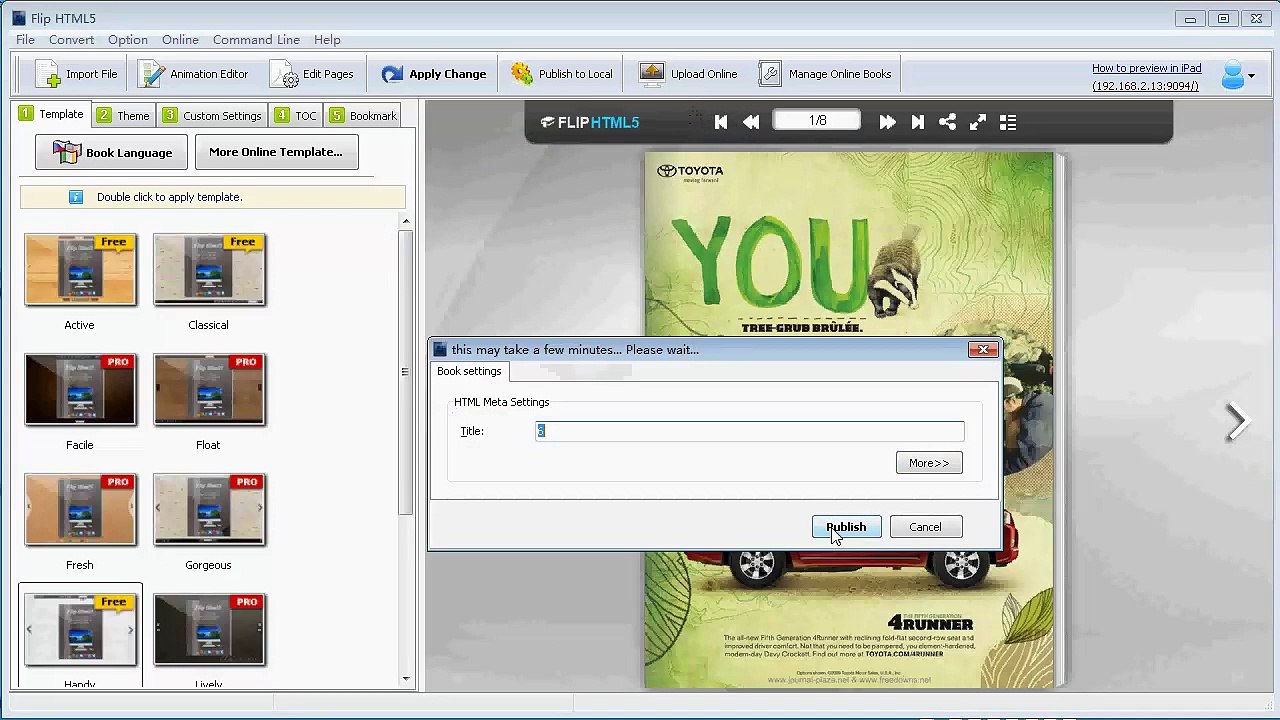The width and height of the screenshot is (1280, 720).
Task: Open the thumbnails list icon in the viewer
Action: 1008,122
